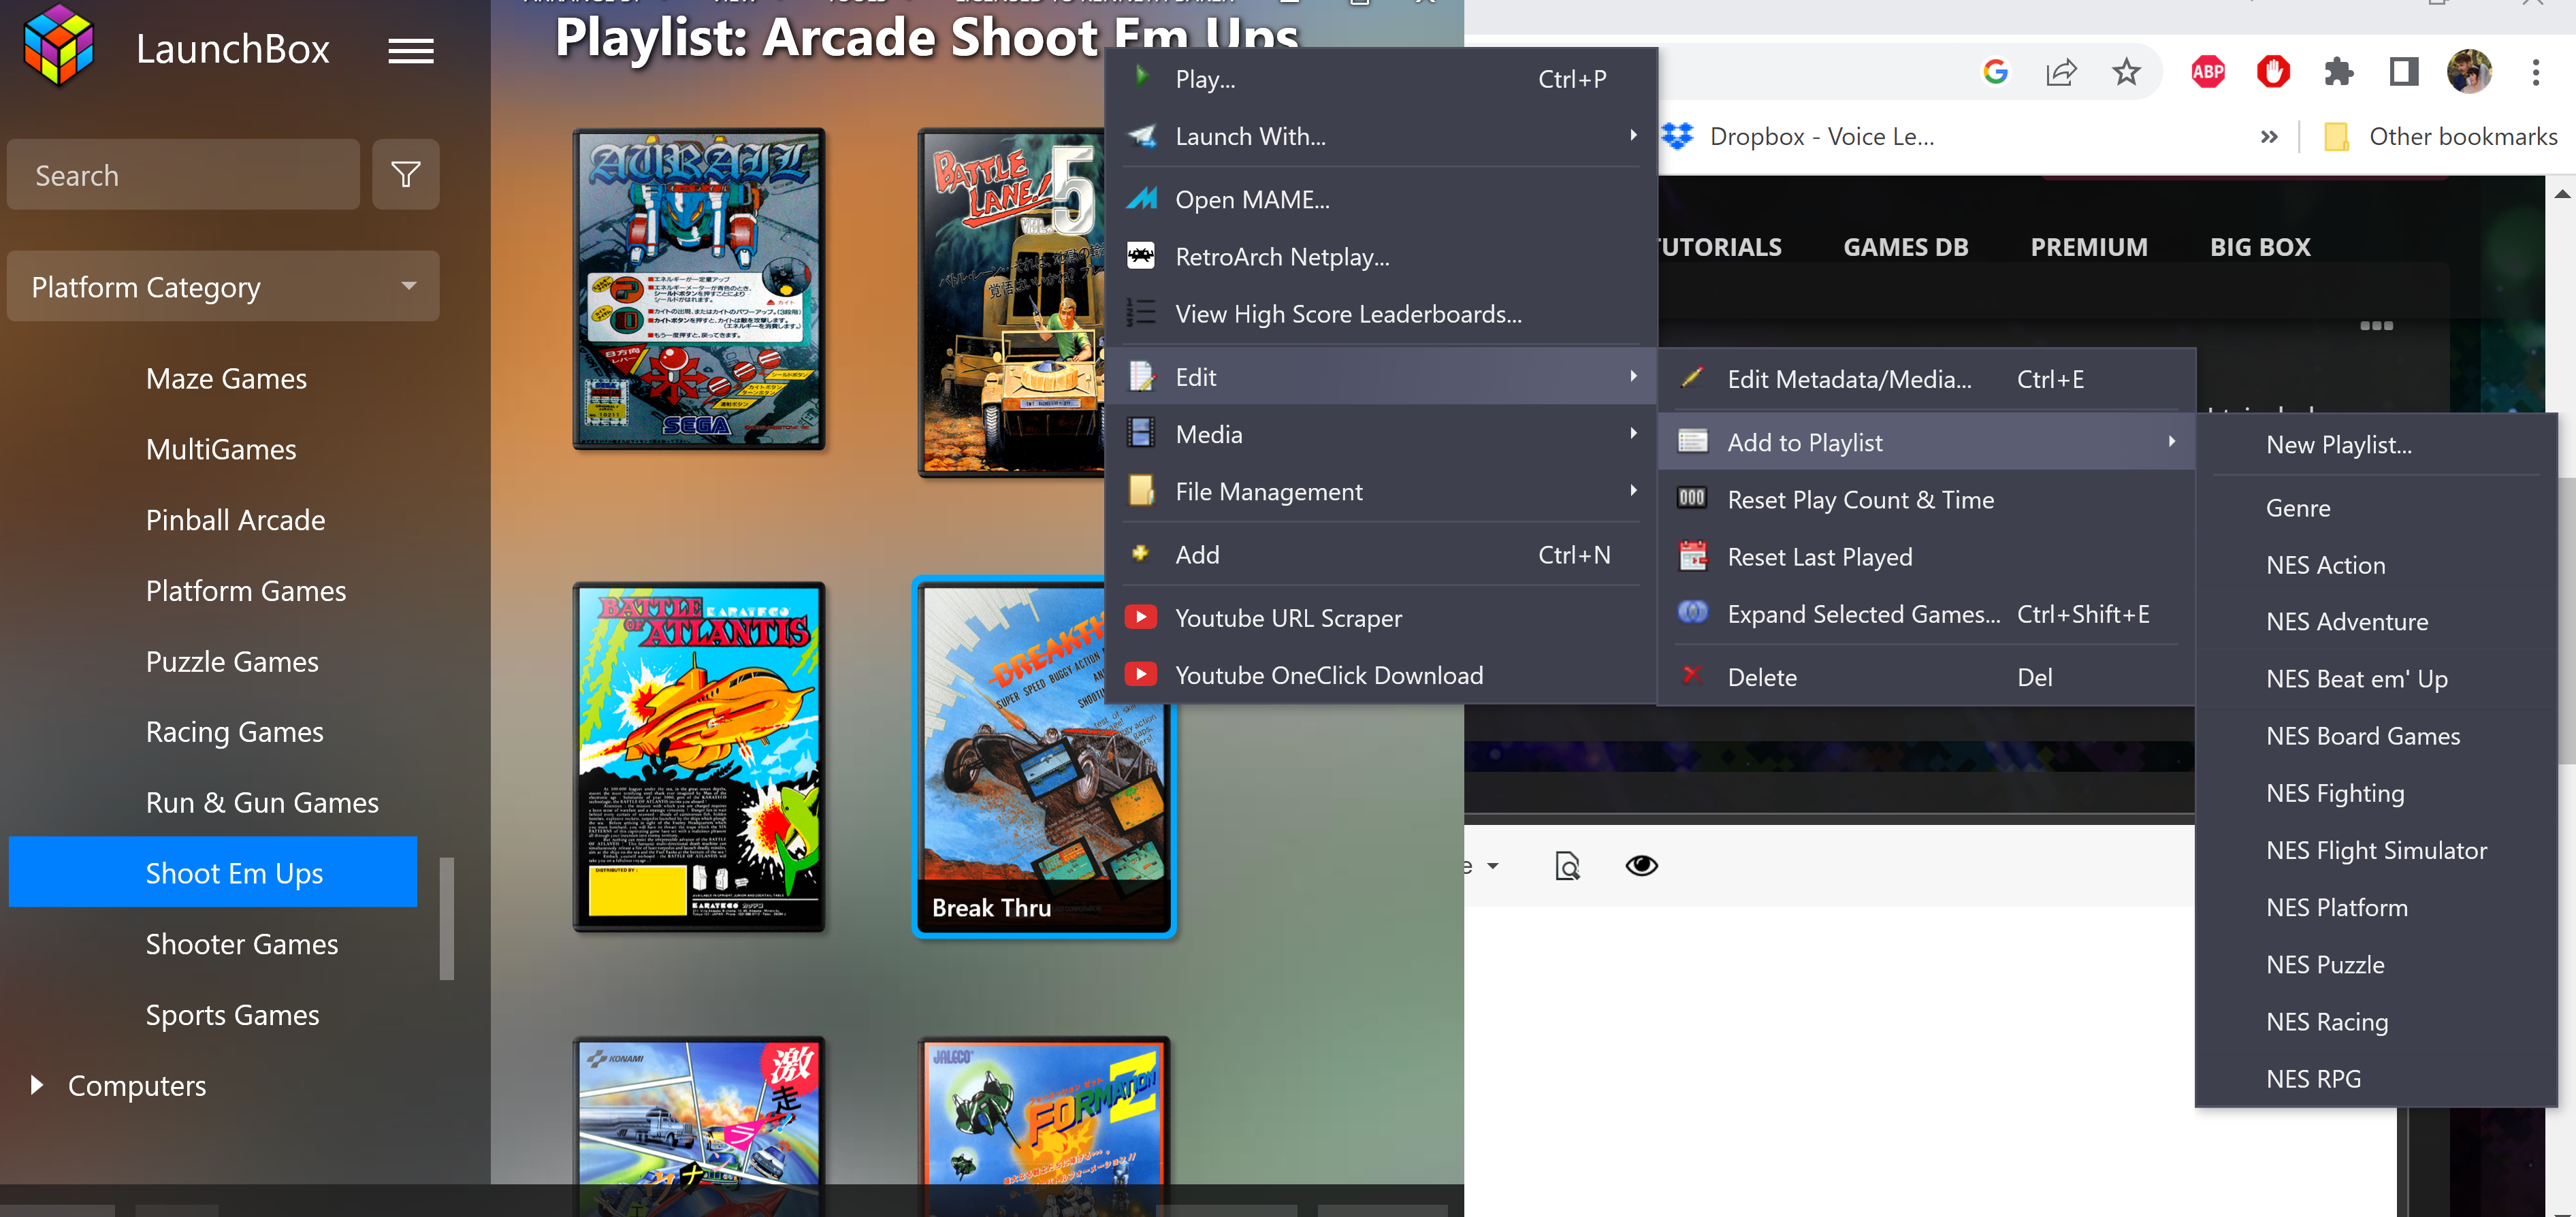Click the Play menu item icon
Screen dimensions: 2576x1217
1141,77
